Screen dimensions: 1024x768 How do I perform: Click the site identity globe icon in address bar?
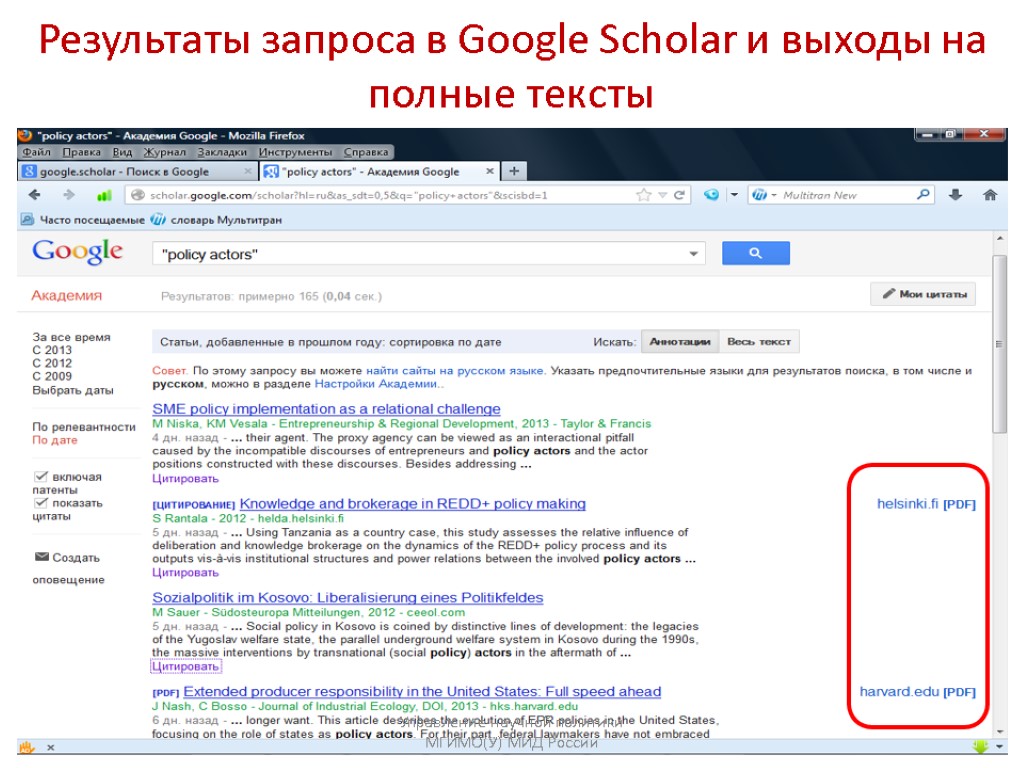(x=137, y=195)
